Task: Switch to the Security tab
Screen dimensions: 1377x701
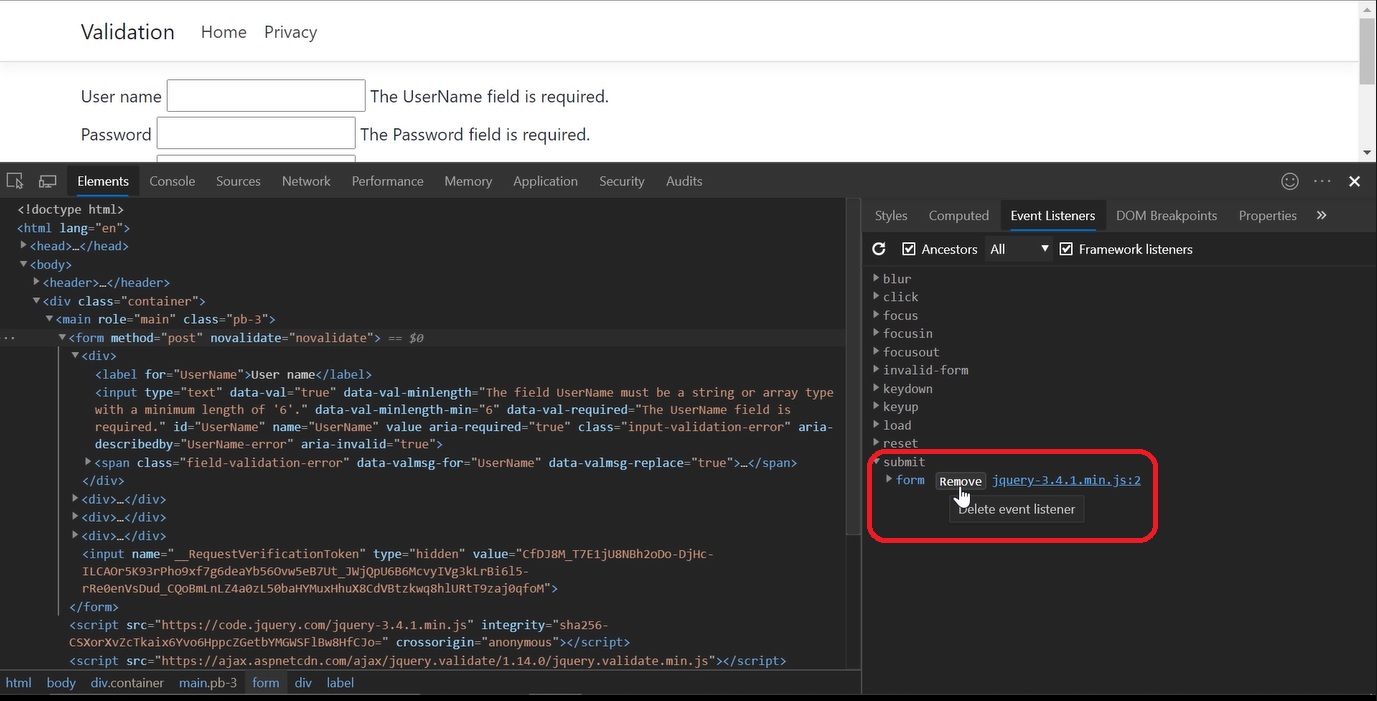Action: [622, 181]
